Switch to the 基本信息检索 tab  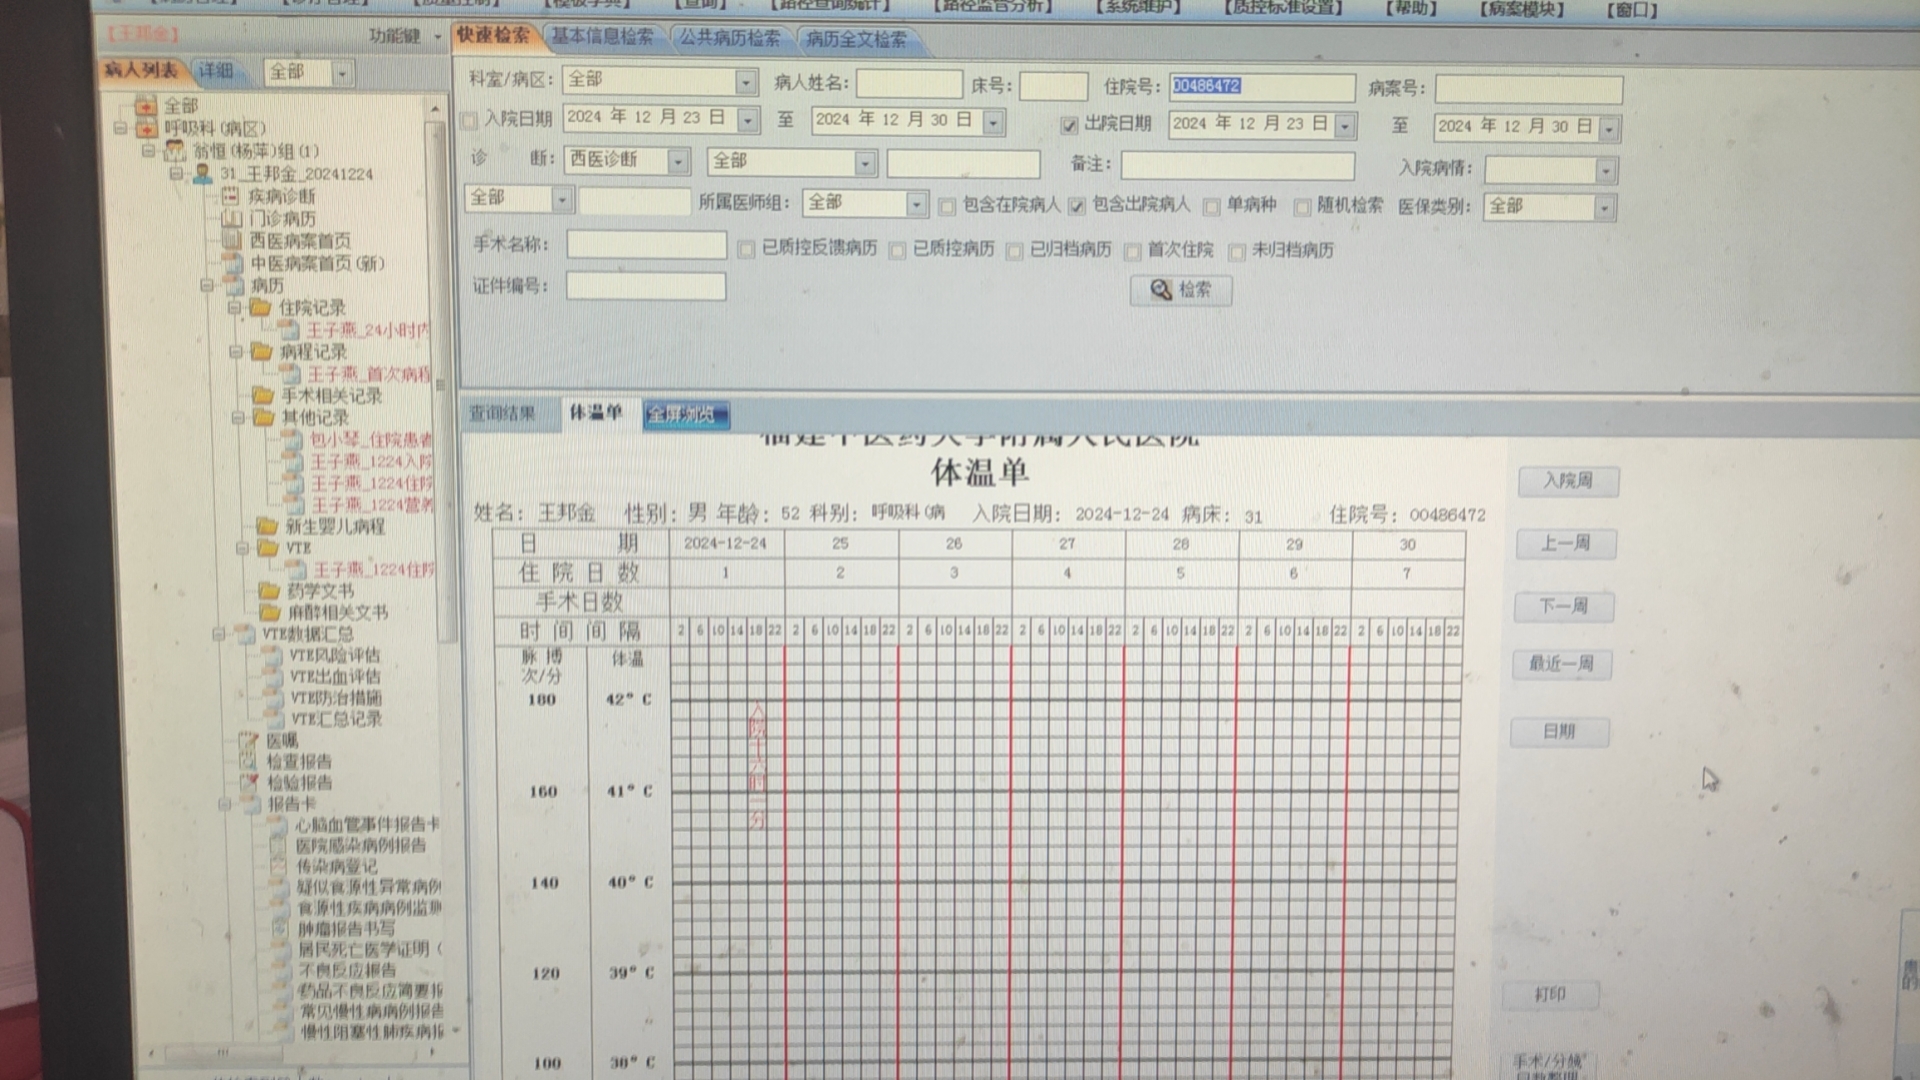point(602,37)
